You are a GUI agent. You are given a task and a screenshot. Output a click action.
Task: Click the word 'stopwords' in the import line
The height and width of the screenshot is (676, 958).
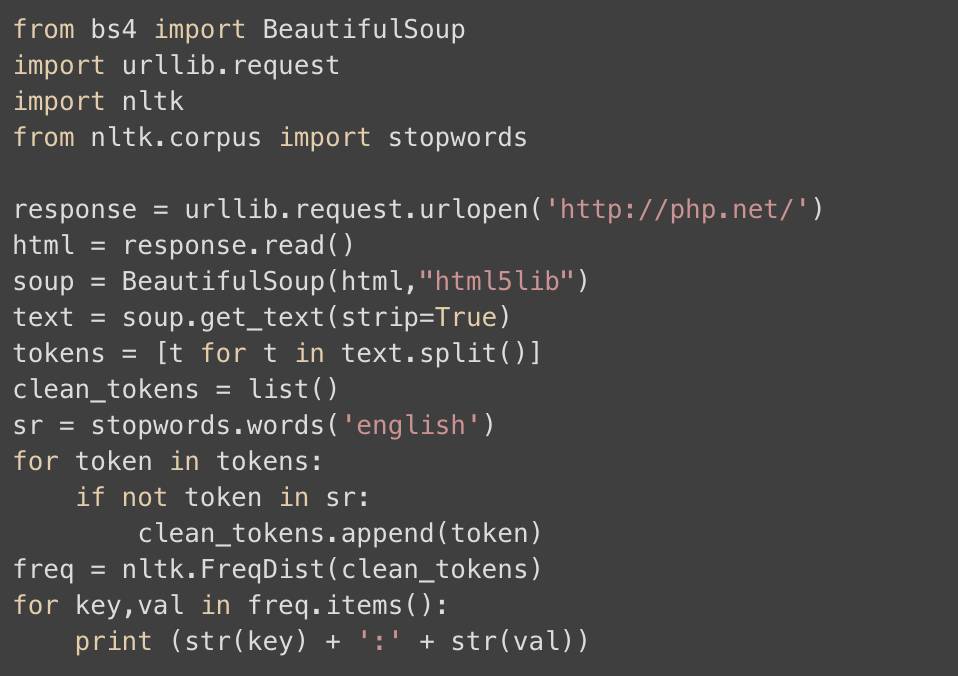pos(457,137)
